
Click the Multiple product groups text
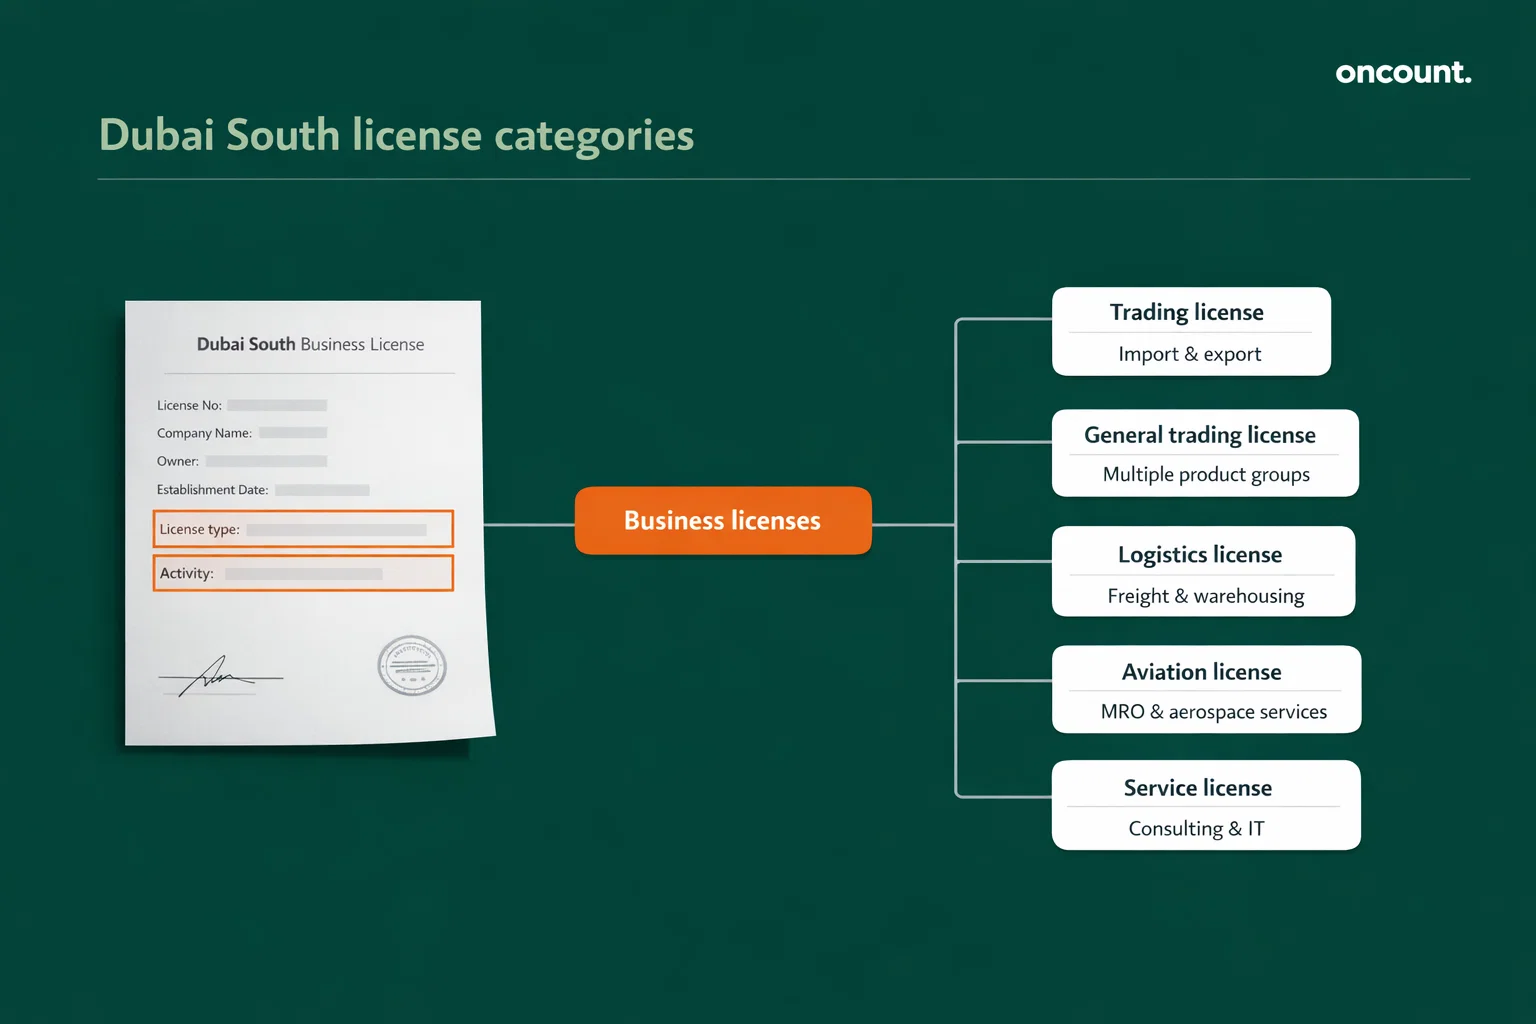coord(1205,474)
